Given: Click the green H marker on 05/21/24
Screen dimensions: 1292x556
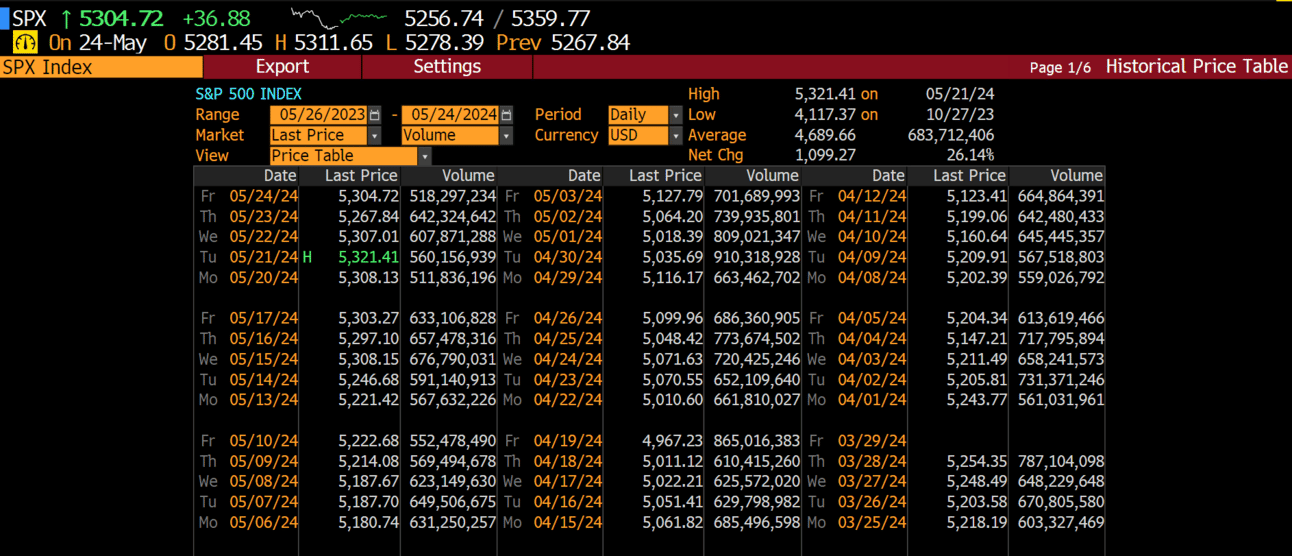Looking at the screenshot, I should [x=308, y=257].
